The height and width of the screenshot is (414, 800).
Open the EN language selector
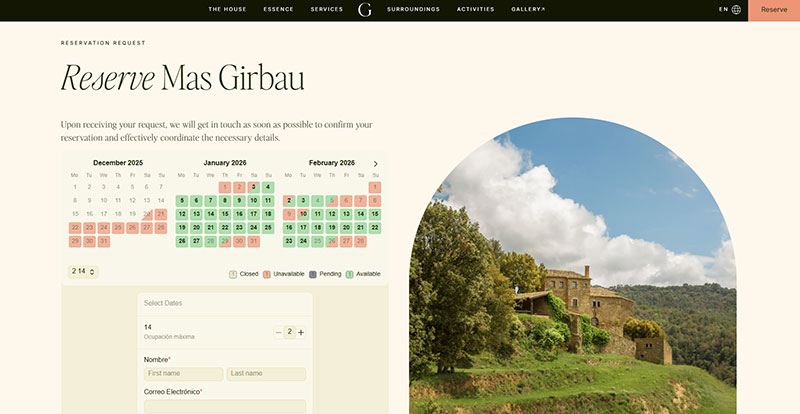pos(723,9)
